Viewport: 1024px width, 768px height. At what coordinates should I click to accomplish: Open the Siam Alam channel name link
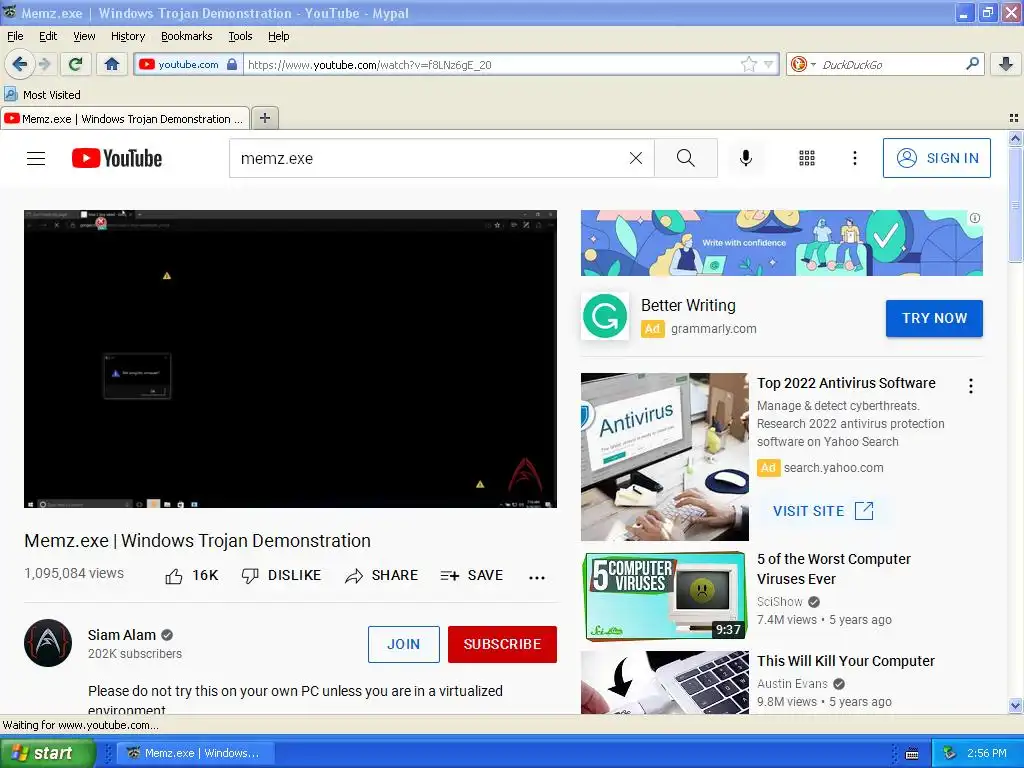pos(121,635)
